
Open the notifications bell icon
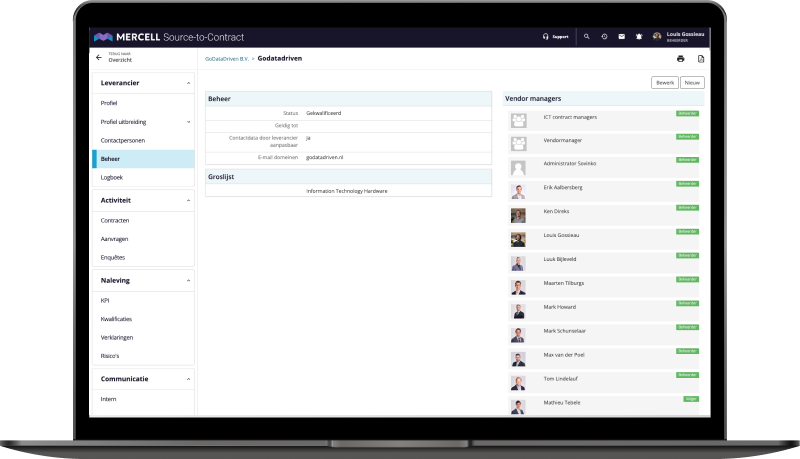(x=638, y=36)
